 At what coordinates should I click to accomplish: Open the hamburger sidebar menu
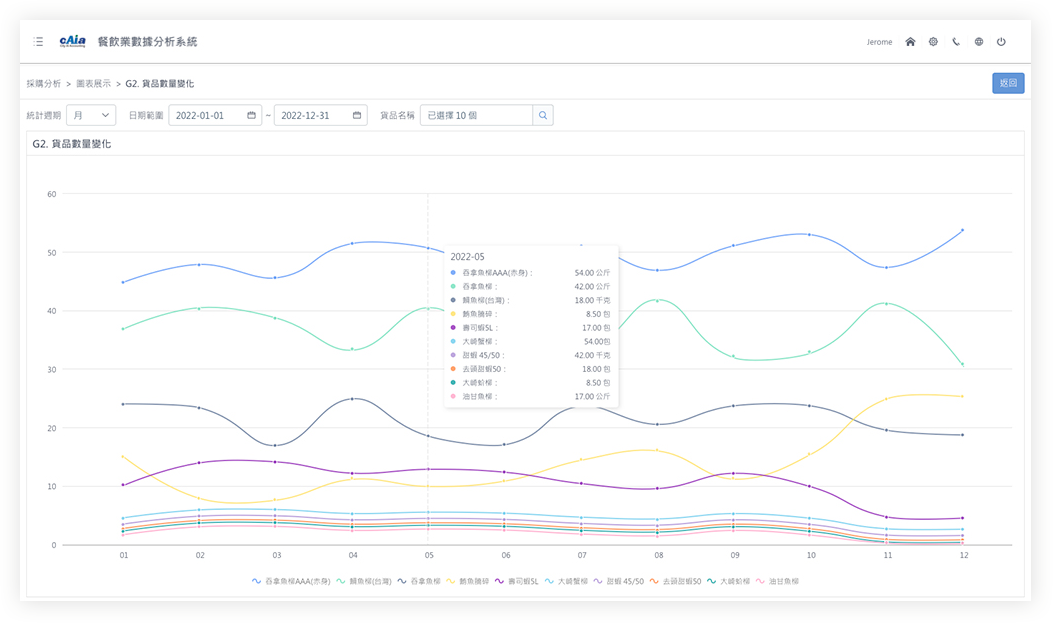tap(38, 42)
